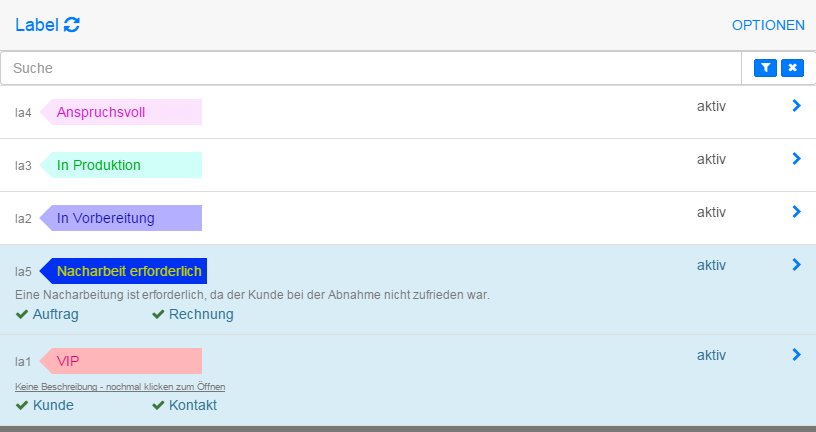Toggle the Auftrag checkmark
This screenshot has width=816, height=432.
click(x=22, y=314)
